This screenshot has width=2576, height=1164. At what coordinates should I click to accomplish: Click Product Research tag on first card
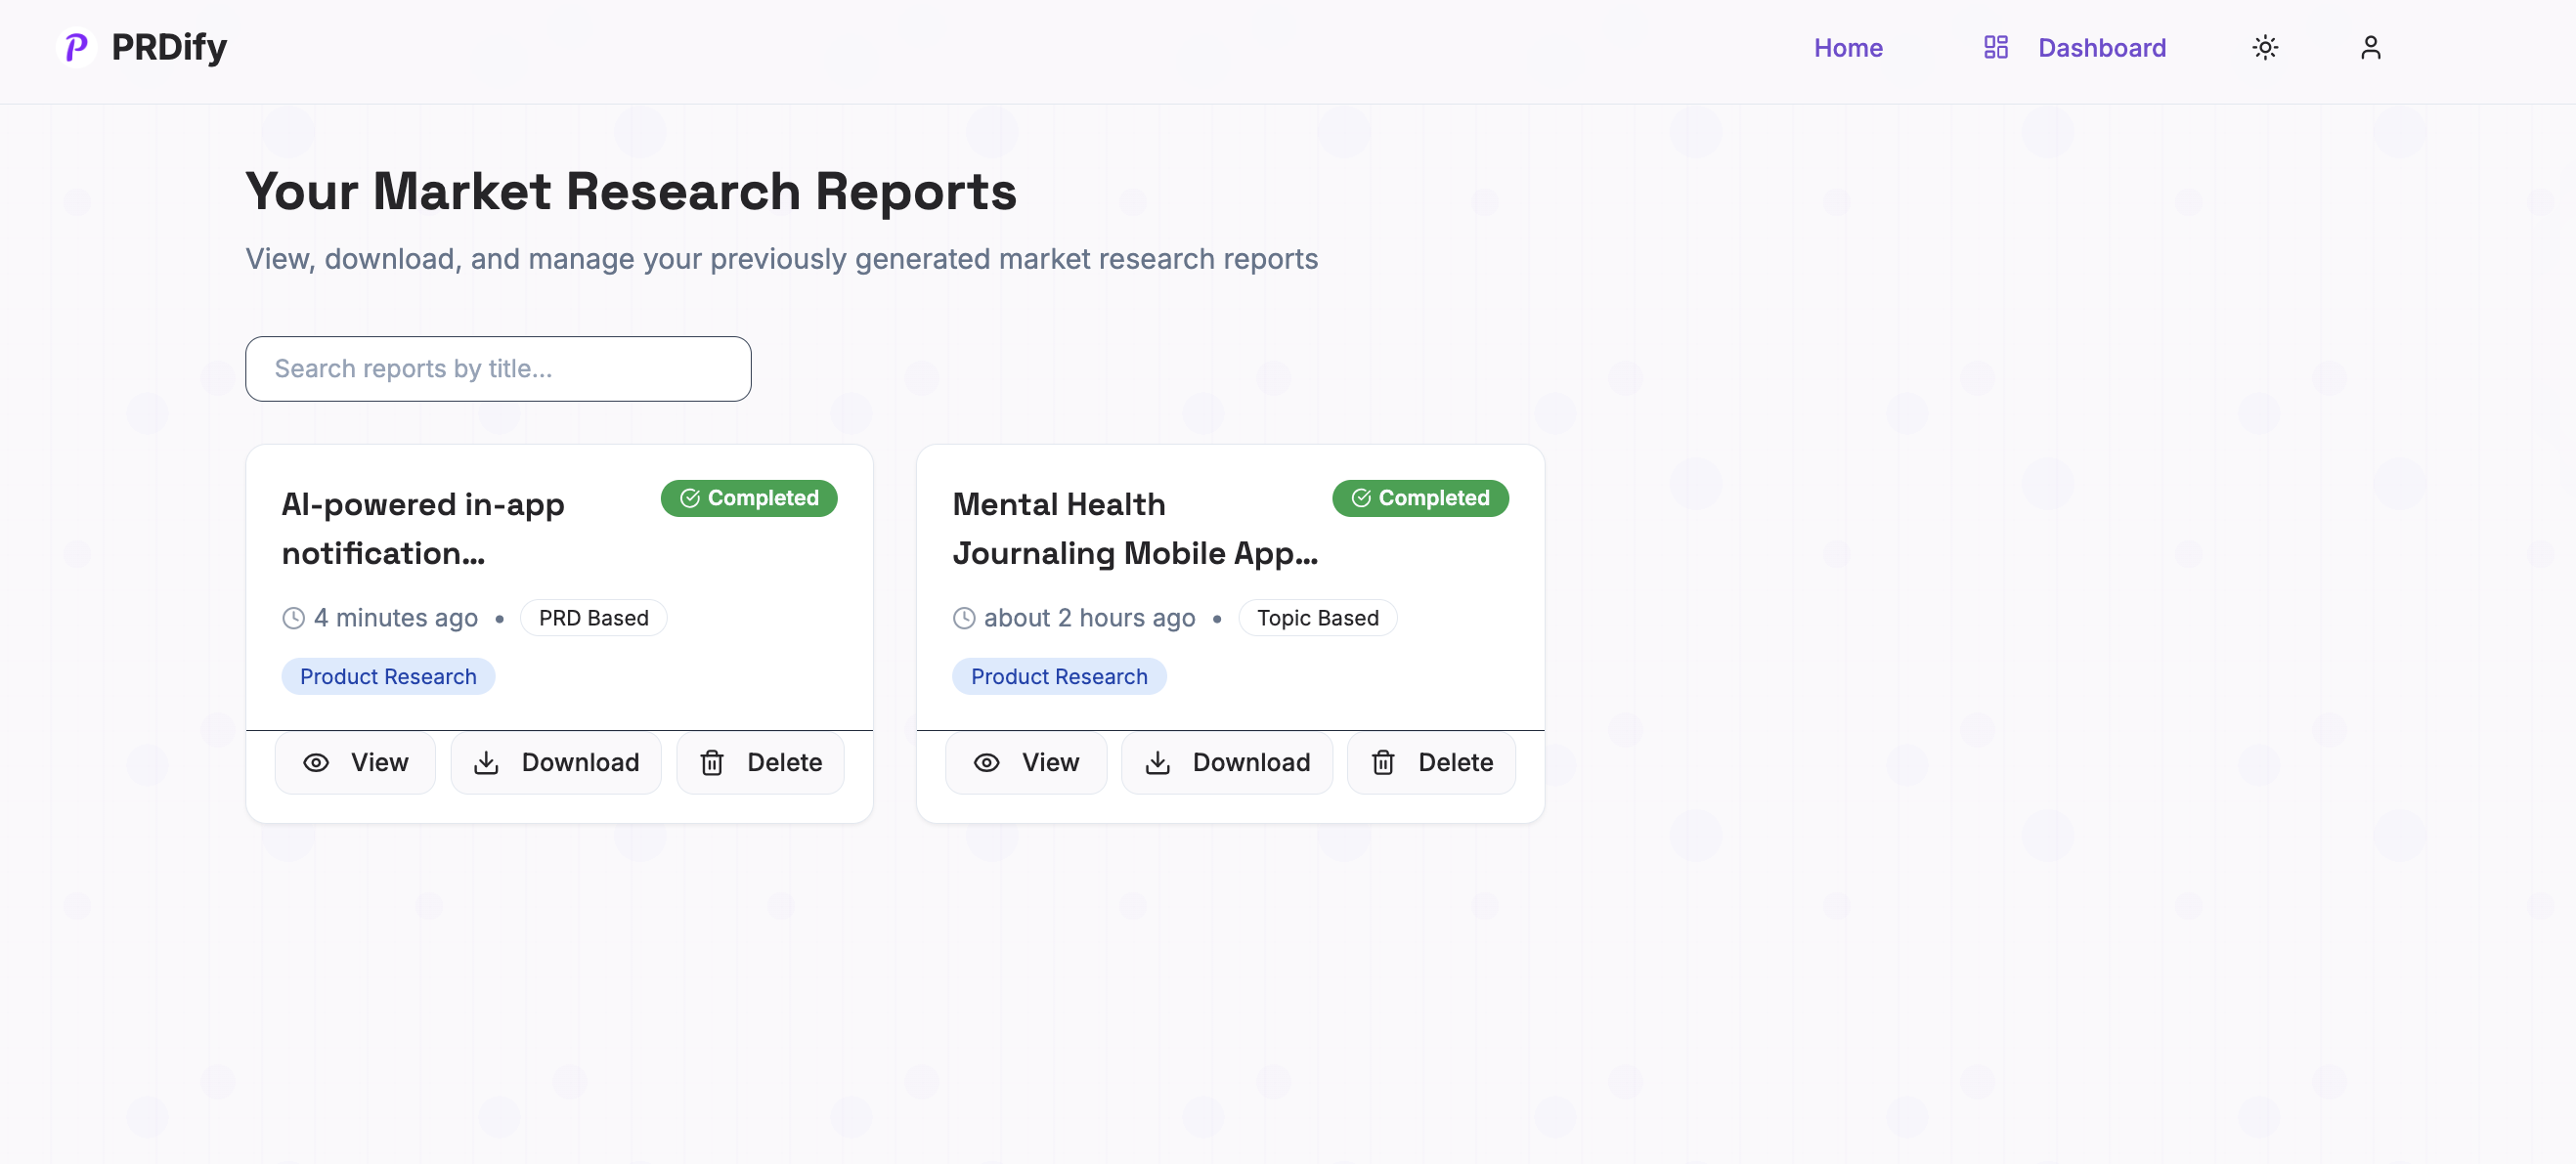388,676
